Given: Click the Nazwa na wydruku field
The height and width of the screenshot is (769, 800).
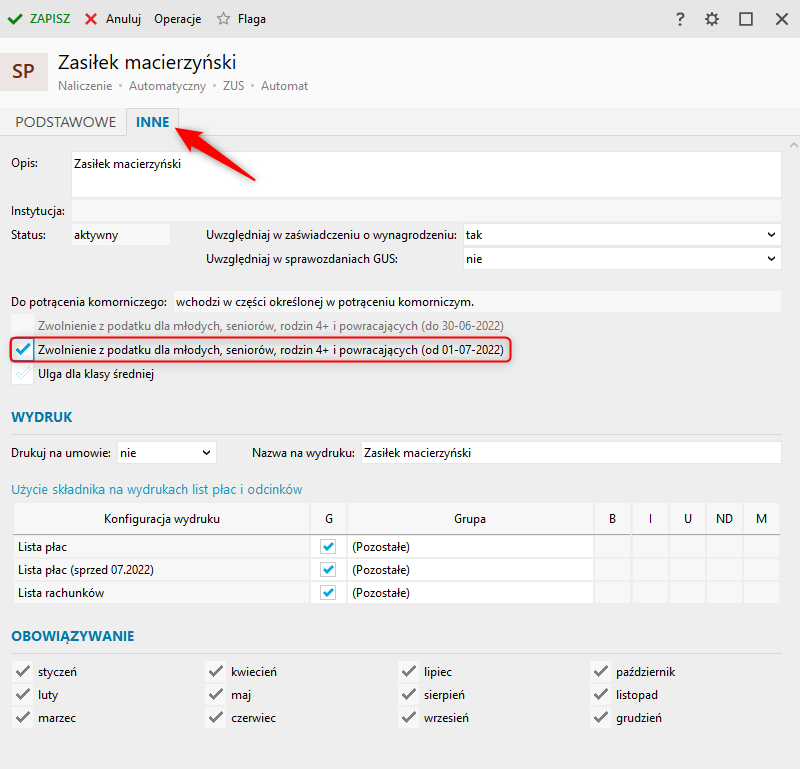Looking at the screenshot, I should [571, 453].
